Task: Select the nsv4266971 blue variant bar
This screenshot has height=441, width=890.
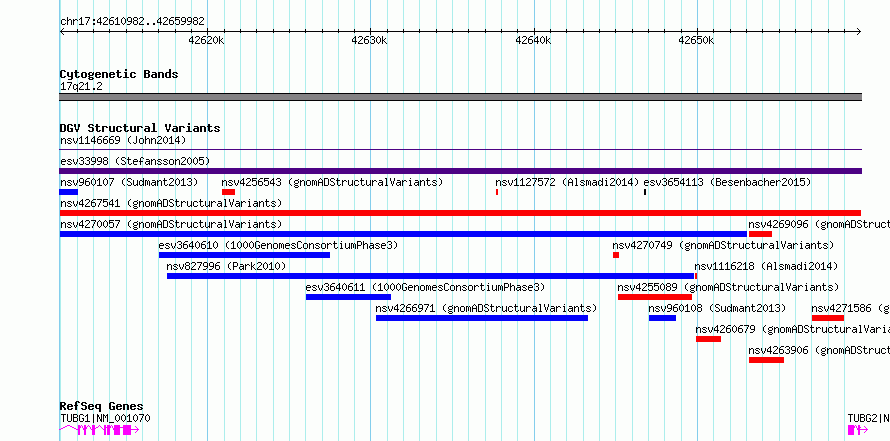Action: tap(482, 318)
